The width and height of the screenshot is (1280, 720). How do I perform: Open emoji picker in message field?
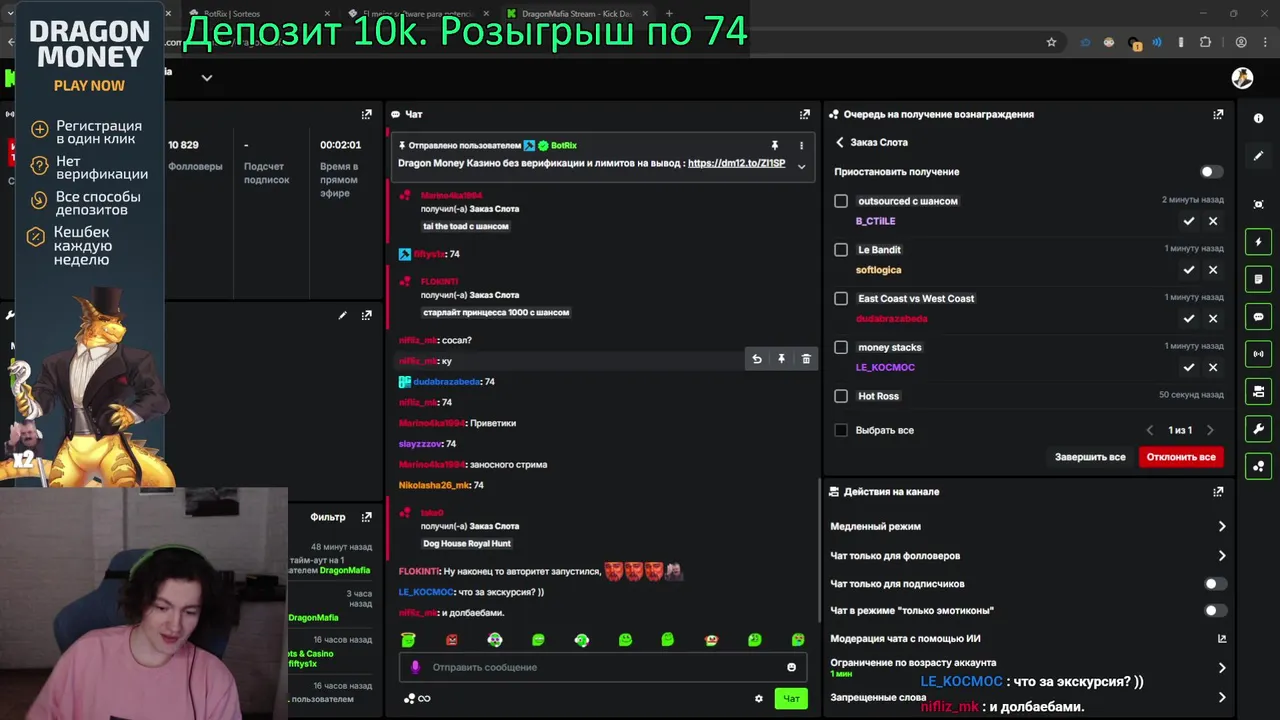[x=791, y=667]
